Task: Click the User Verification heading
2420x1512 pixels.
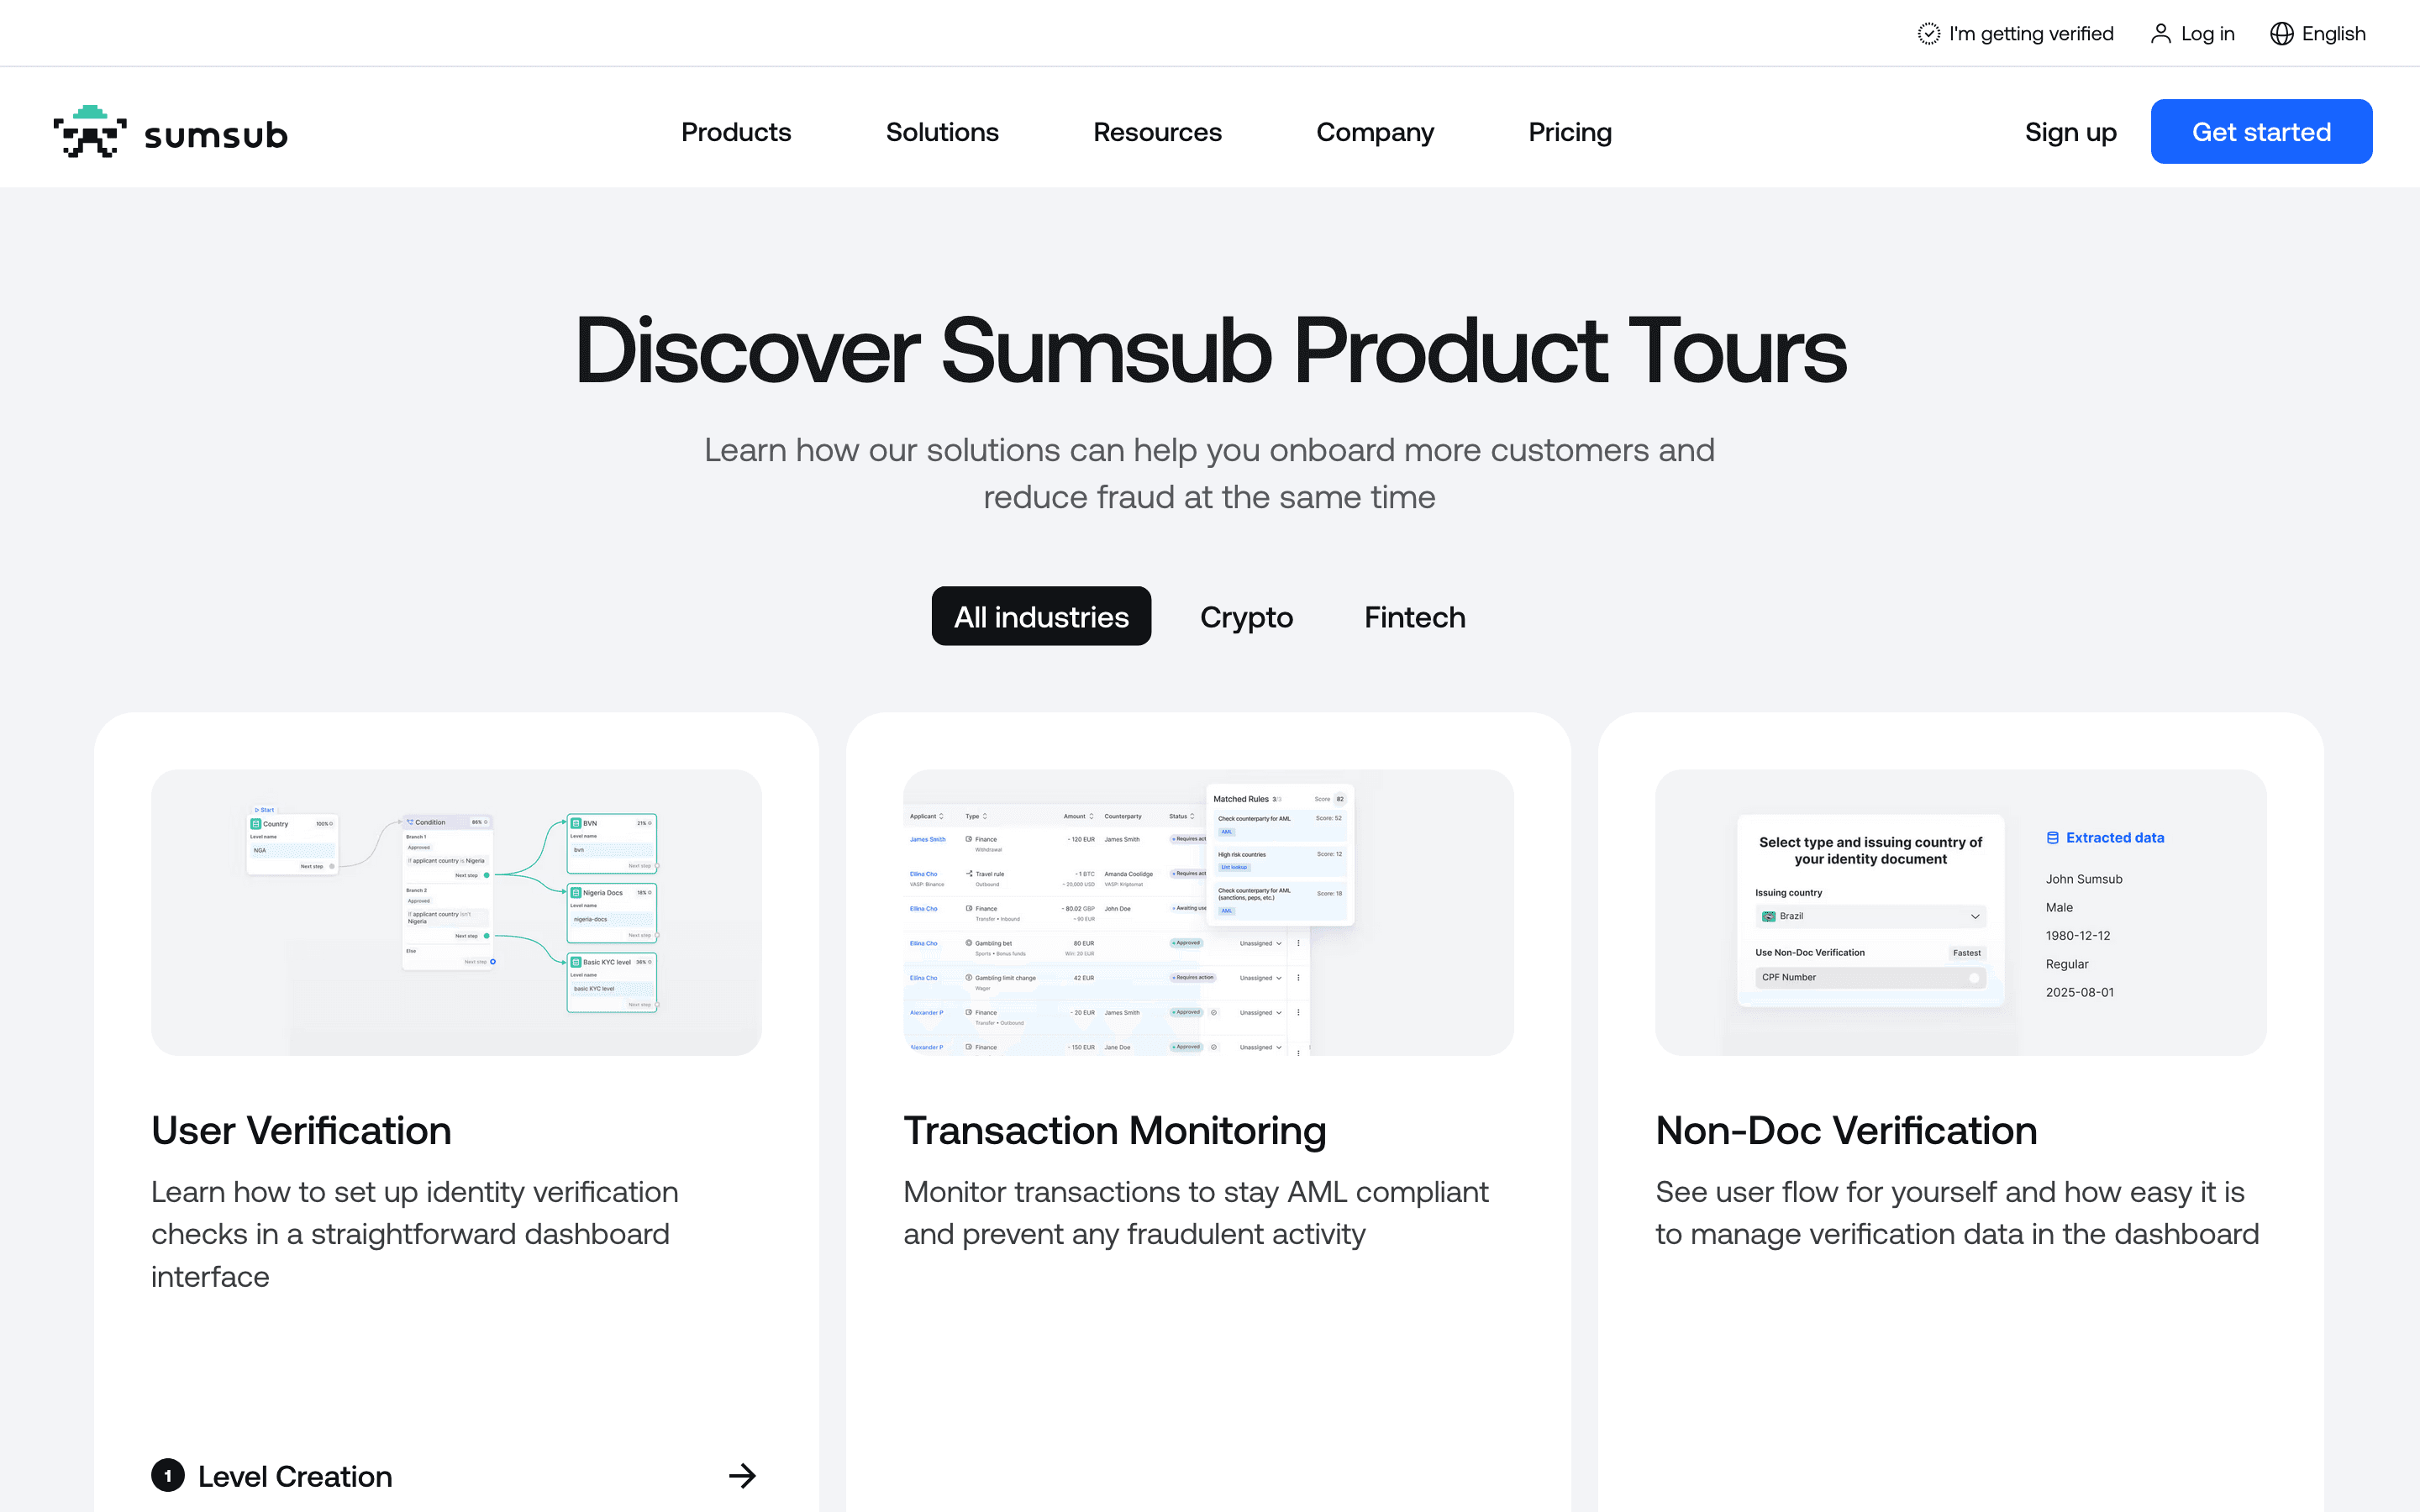Action: point(301,1130)
